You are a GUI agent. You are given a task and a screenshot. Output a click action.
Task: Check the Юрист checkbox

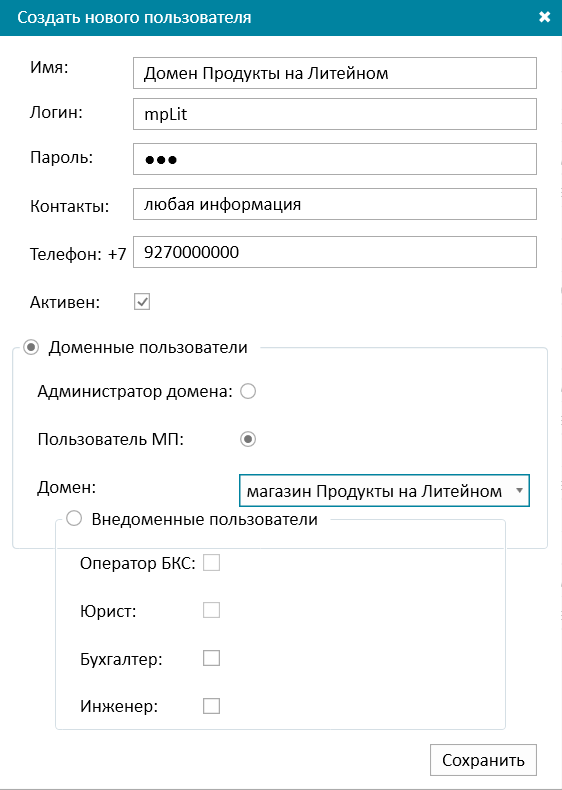pyautogui.click(x=211, y=610)
